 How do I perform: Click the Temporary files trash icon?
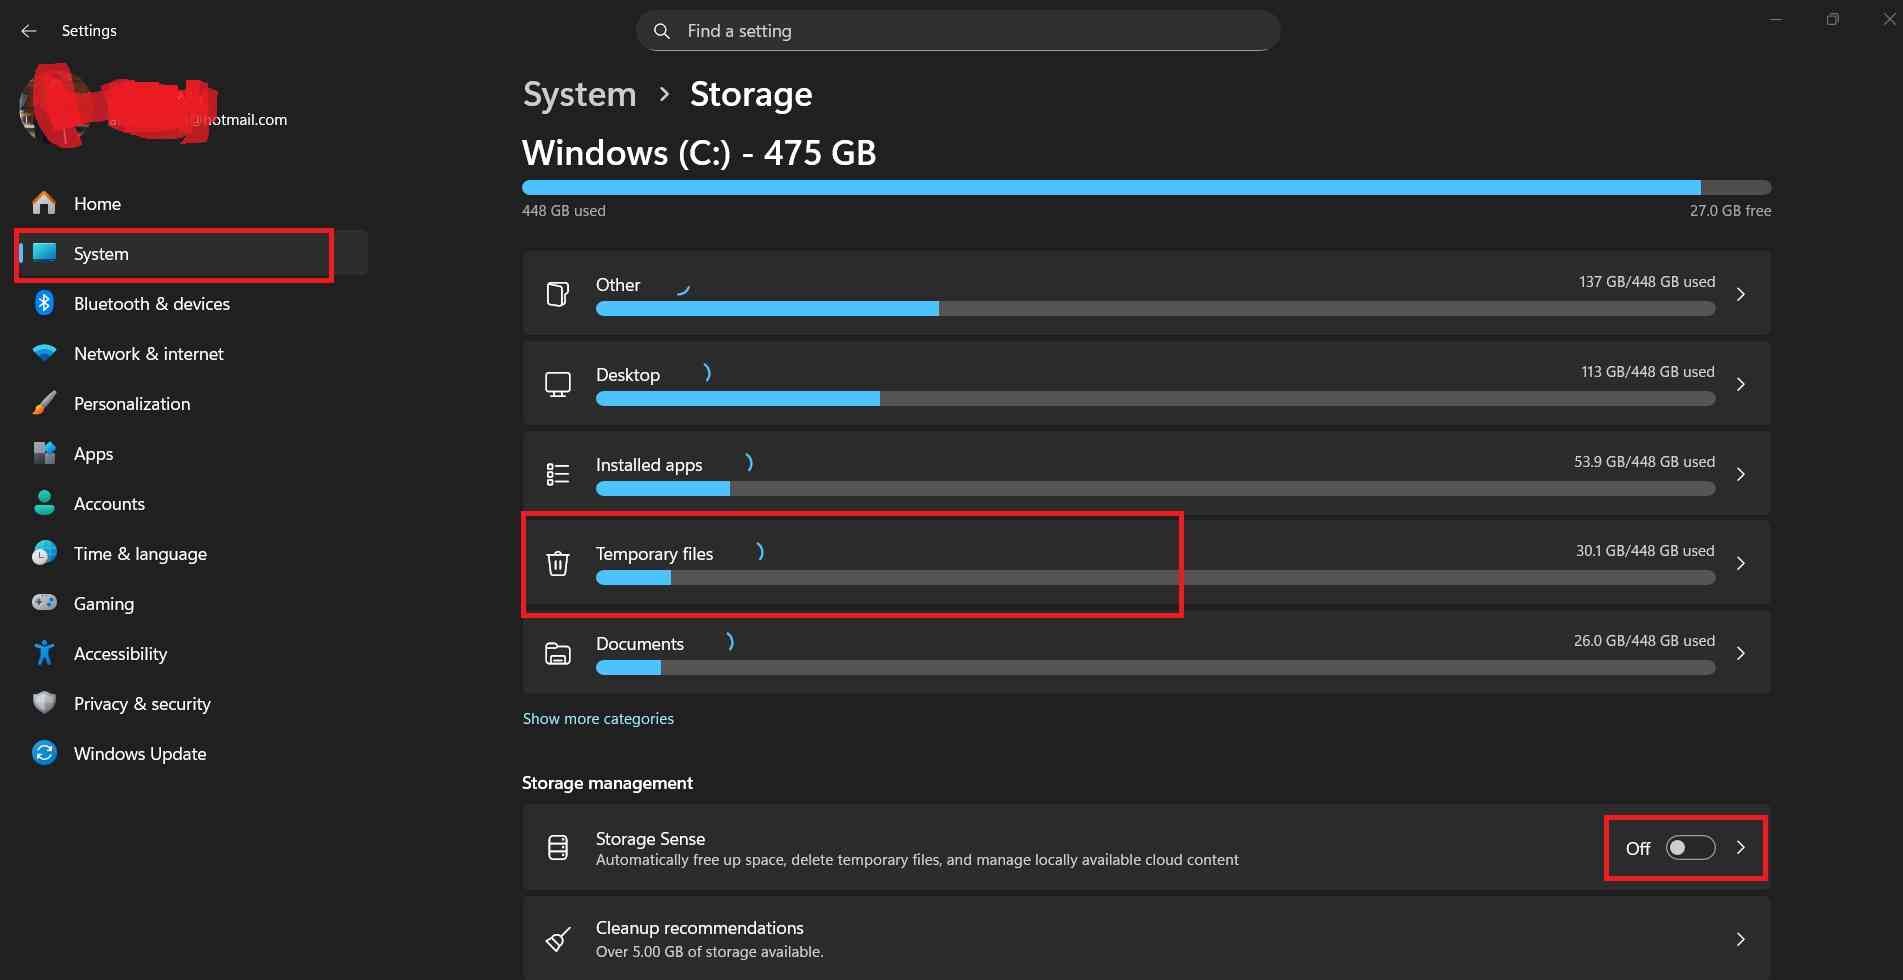pyautogui.click(x=557, y=563)
